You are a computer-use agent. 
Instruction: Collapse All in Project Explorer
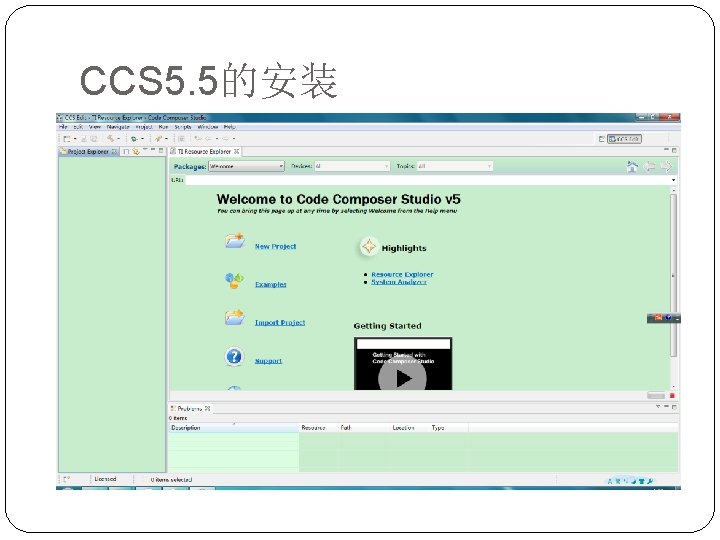pos(126,151)
